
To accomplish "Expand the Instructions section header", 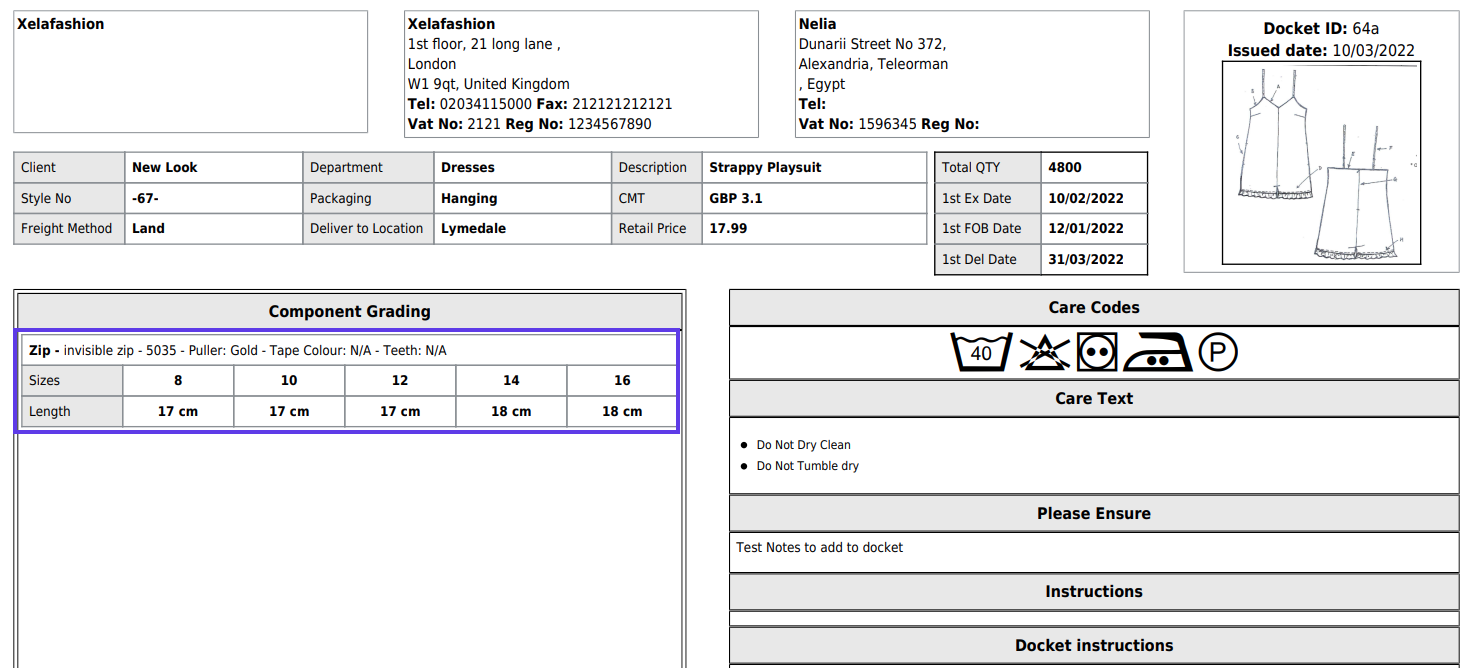I will click(1094, 591).
